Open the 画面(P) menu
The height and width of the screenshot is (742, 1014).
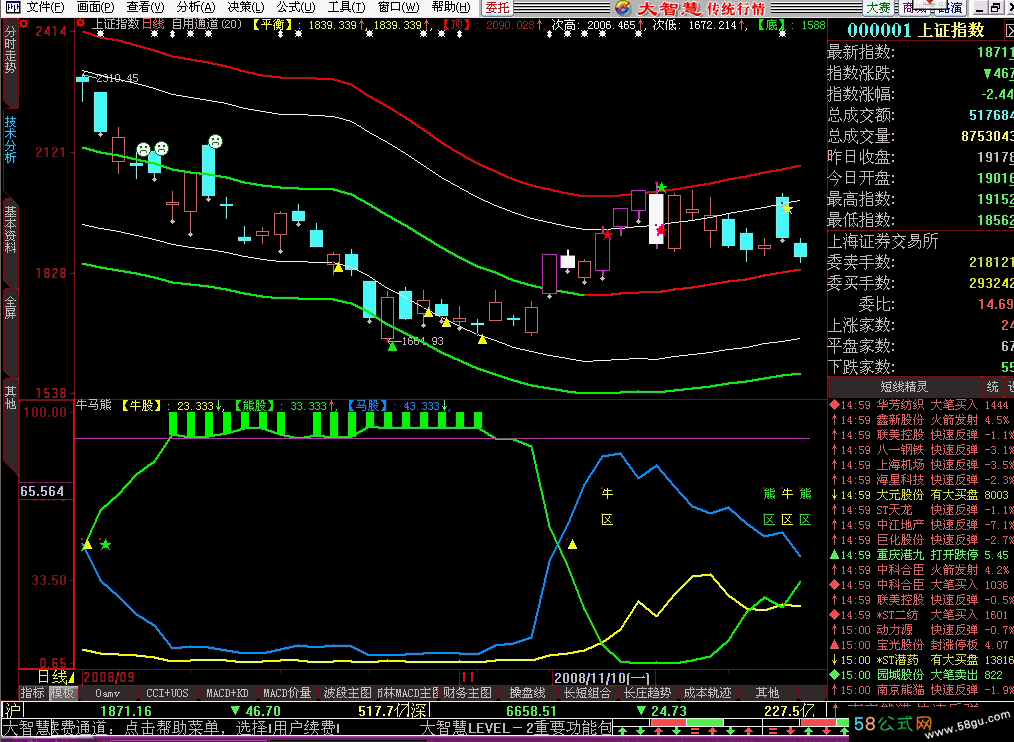[x=96, y=8]
